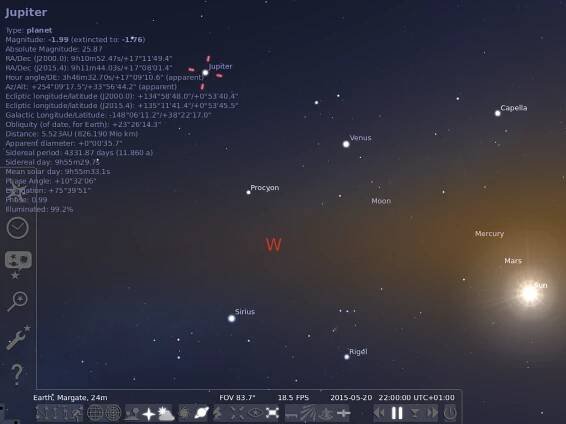566x424 pixels.
Task: Increase time speed with fast-forward
Action: pyautogui.click(x=432, y=413)
